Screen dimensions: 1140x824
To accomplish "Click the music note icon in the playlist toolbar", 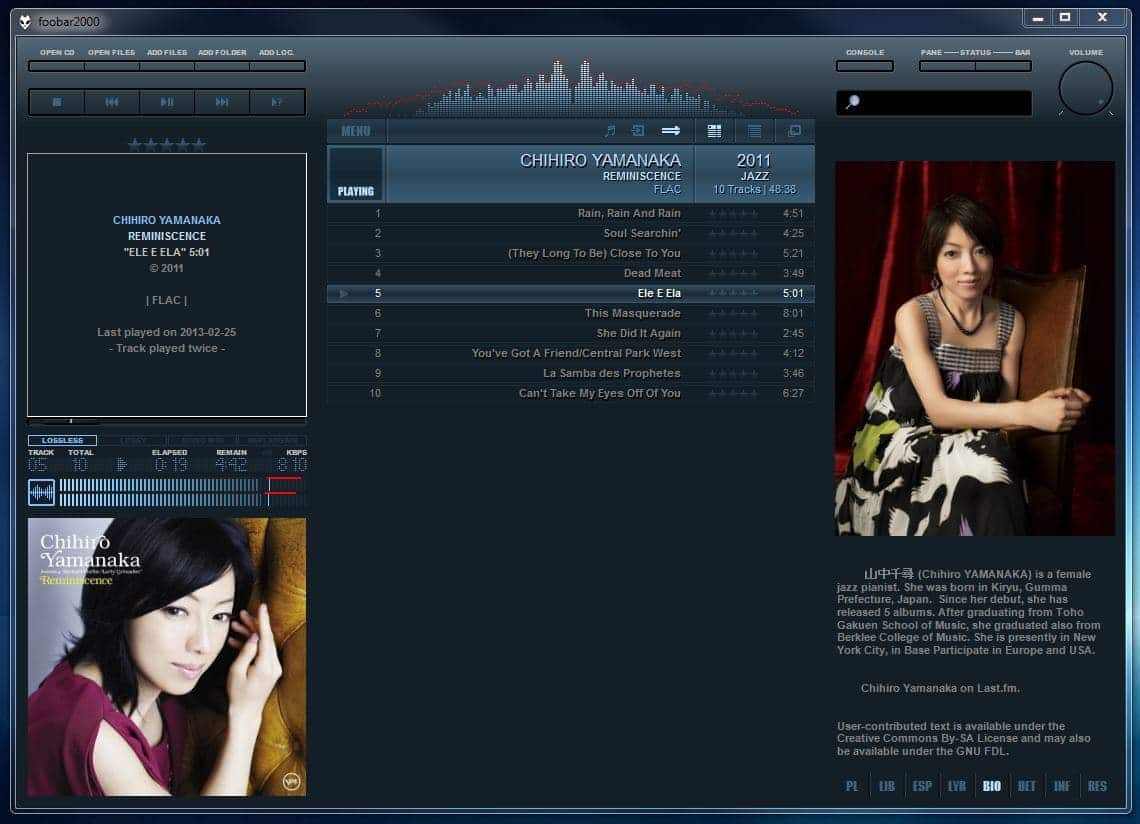I will [610, 131].
